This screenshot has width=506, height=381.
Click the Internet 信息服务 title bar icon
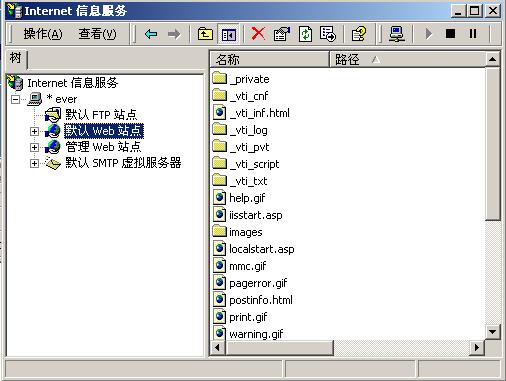[x=14, y=11]
